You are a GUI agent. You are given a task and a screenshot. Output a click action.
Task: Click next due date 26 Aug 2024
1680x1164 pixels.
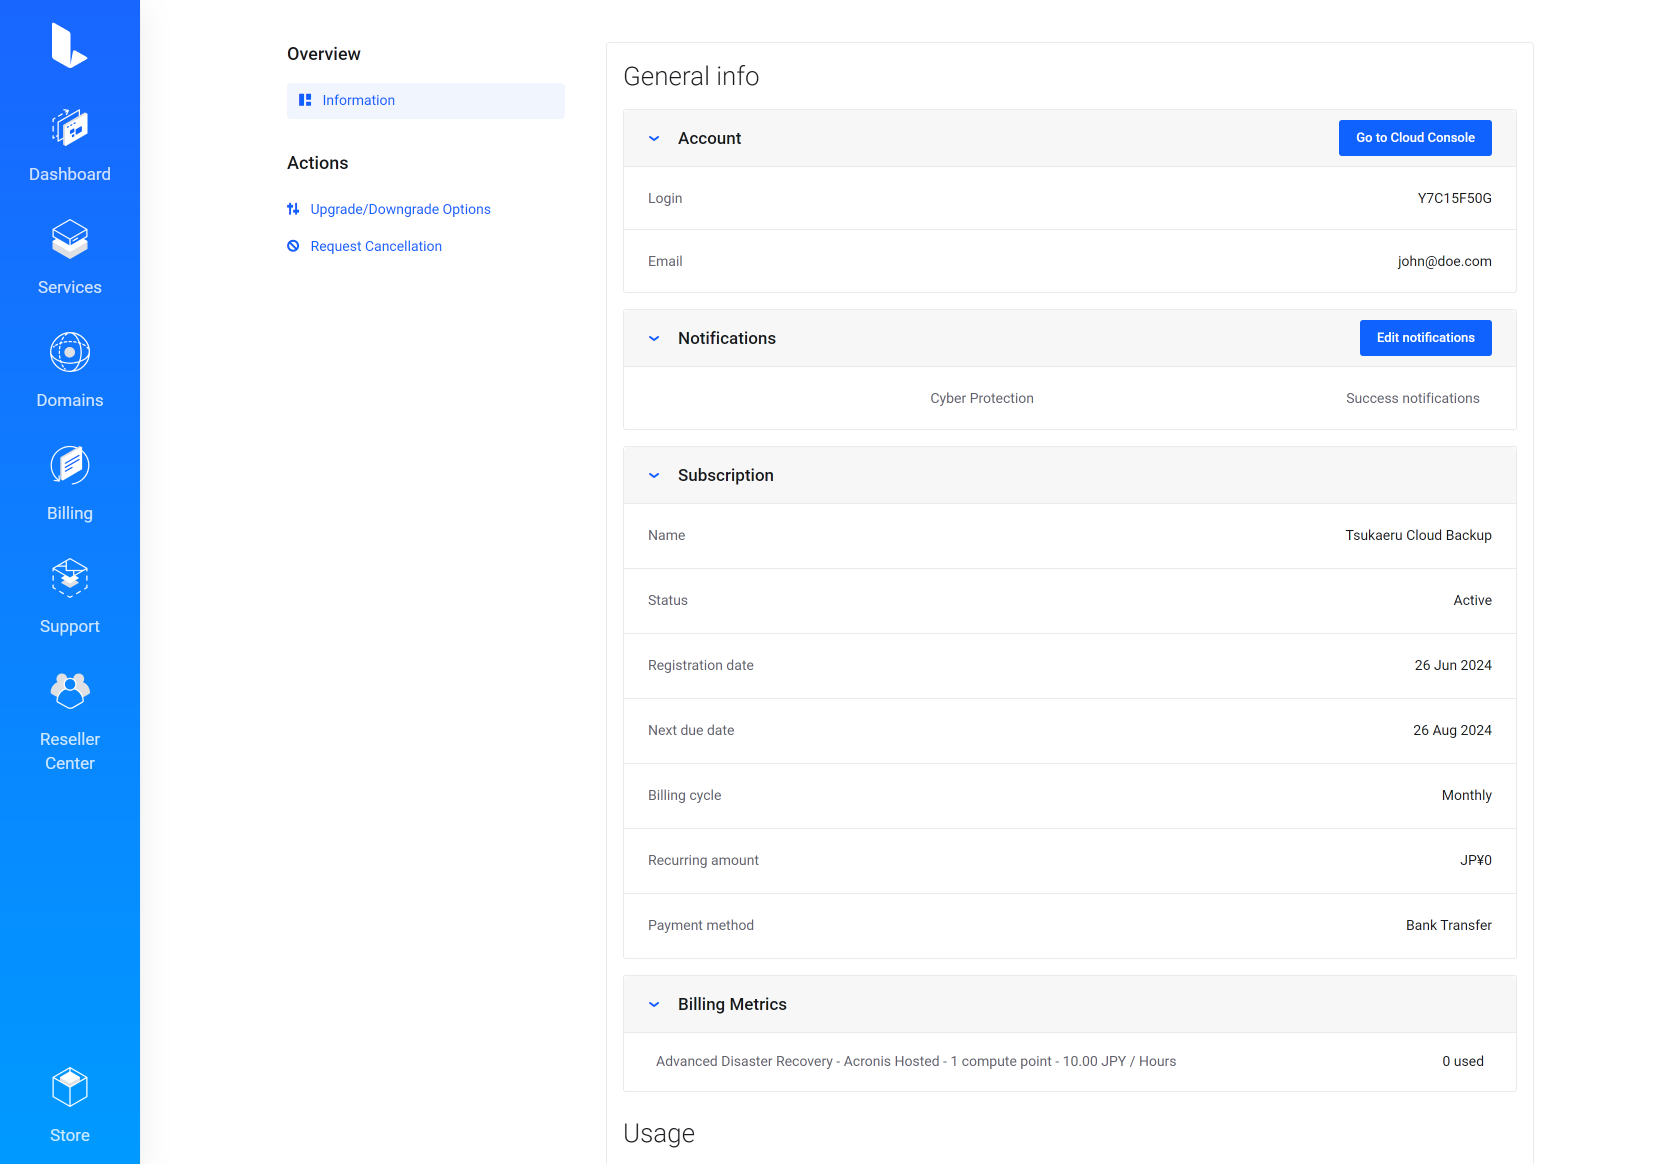coord(1452,730)
